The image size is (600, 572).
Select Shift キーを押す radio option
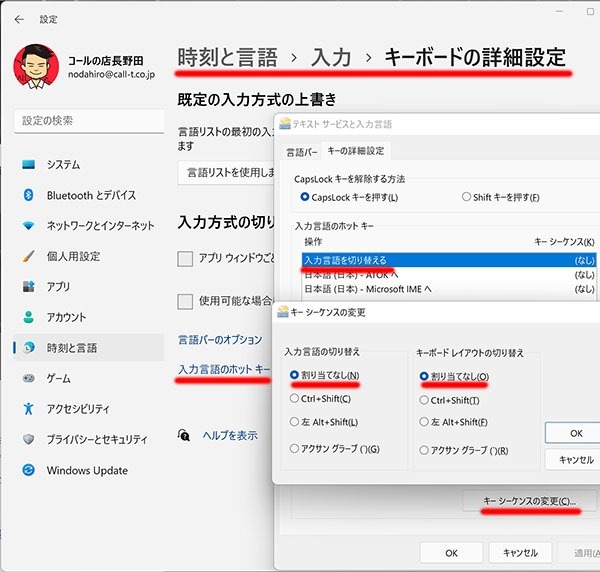pyautogui.click(x=467, y=197)
